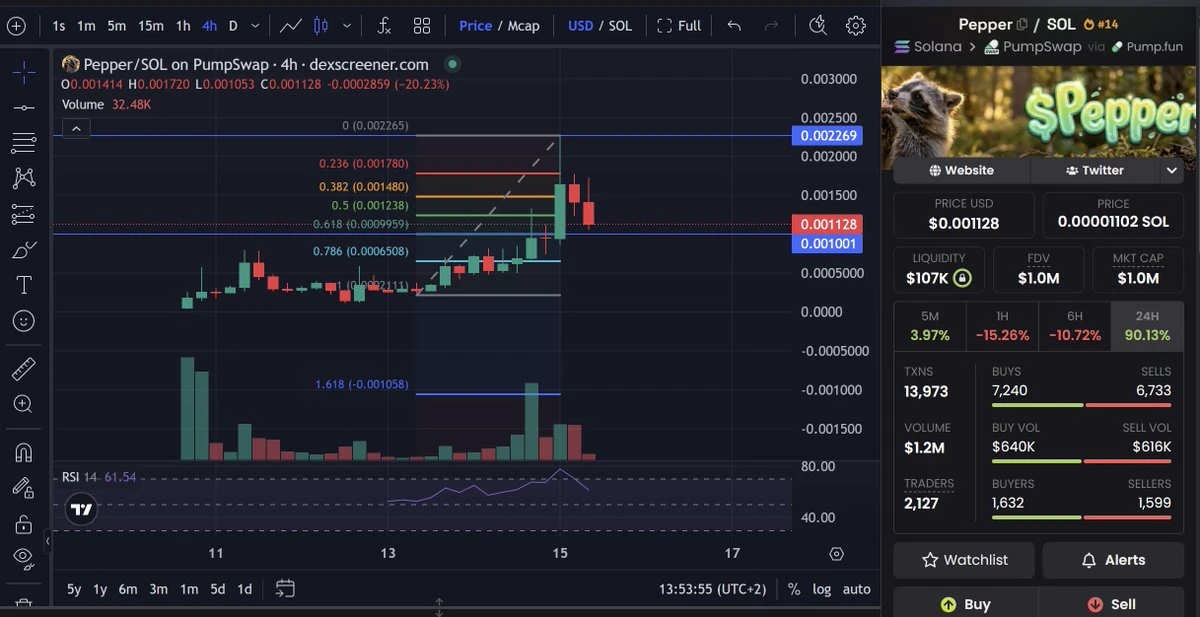Screen dimensions: 1200x617
Task: Open chart settings gear in top toolbar
Action: (856, 25)
